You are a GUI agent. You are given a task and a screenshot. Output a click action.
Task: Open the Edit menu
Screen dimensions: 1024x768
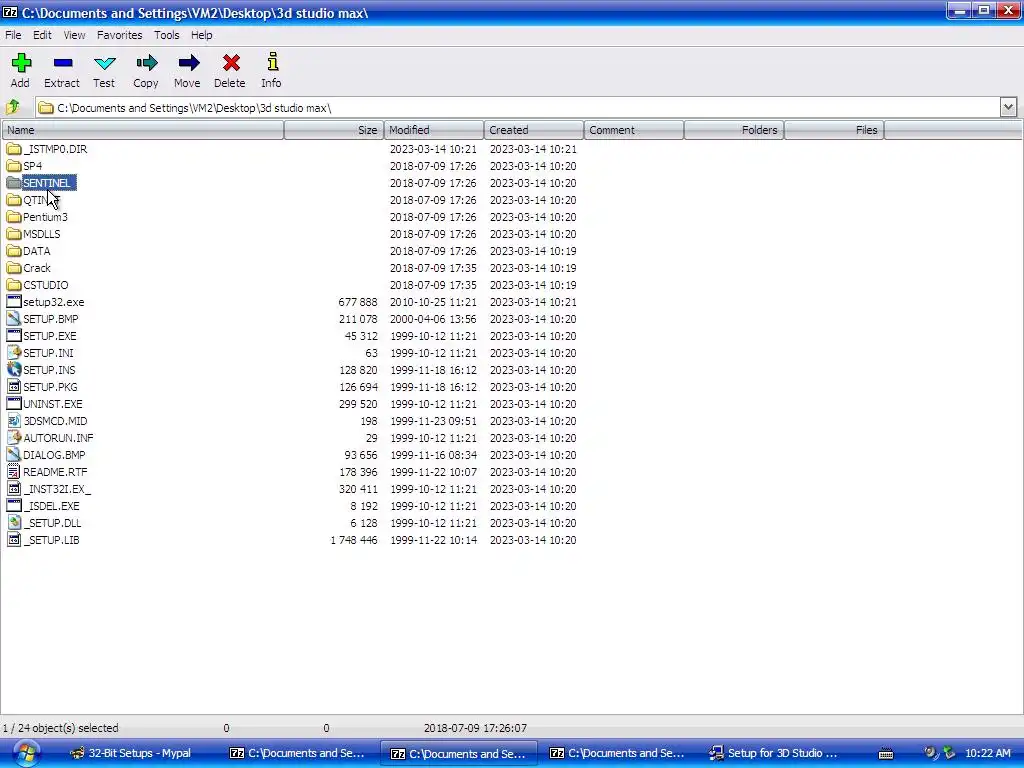(x=42, y=35)
